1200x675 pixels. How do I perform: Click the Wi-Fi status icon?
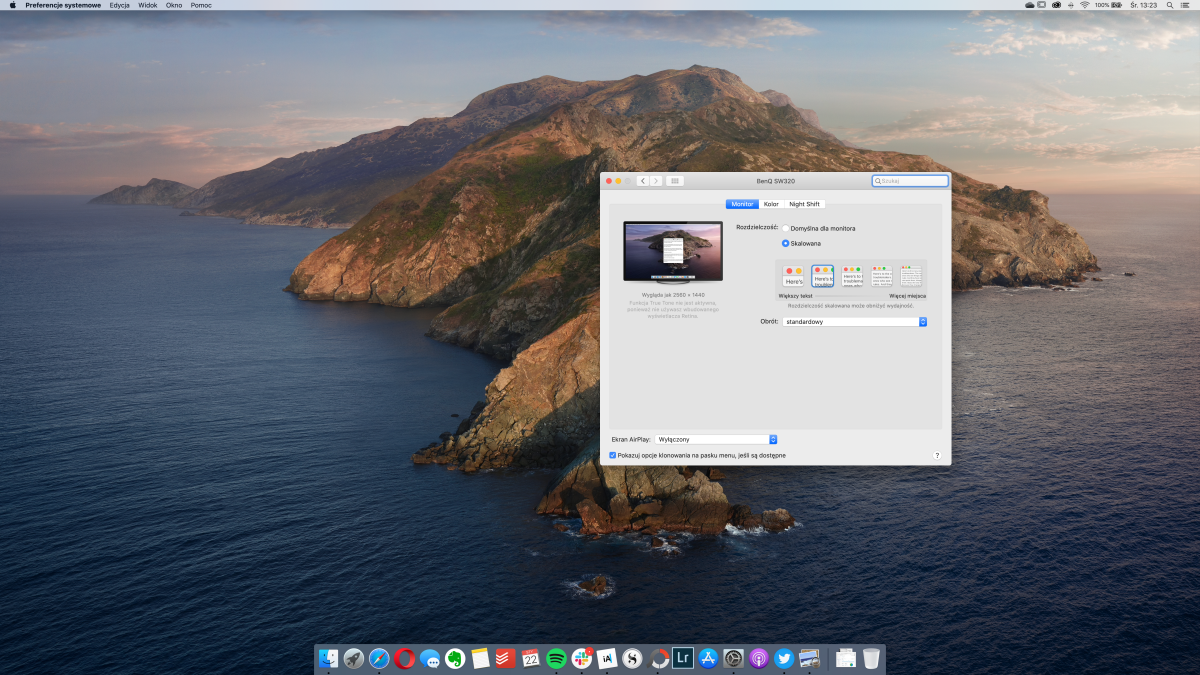[x=1085, y=5]
